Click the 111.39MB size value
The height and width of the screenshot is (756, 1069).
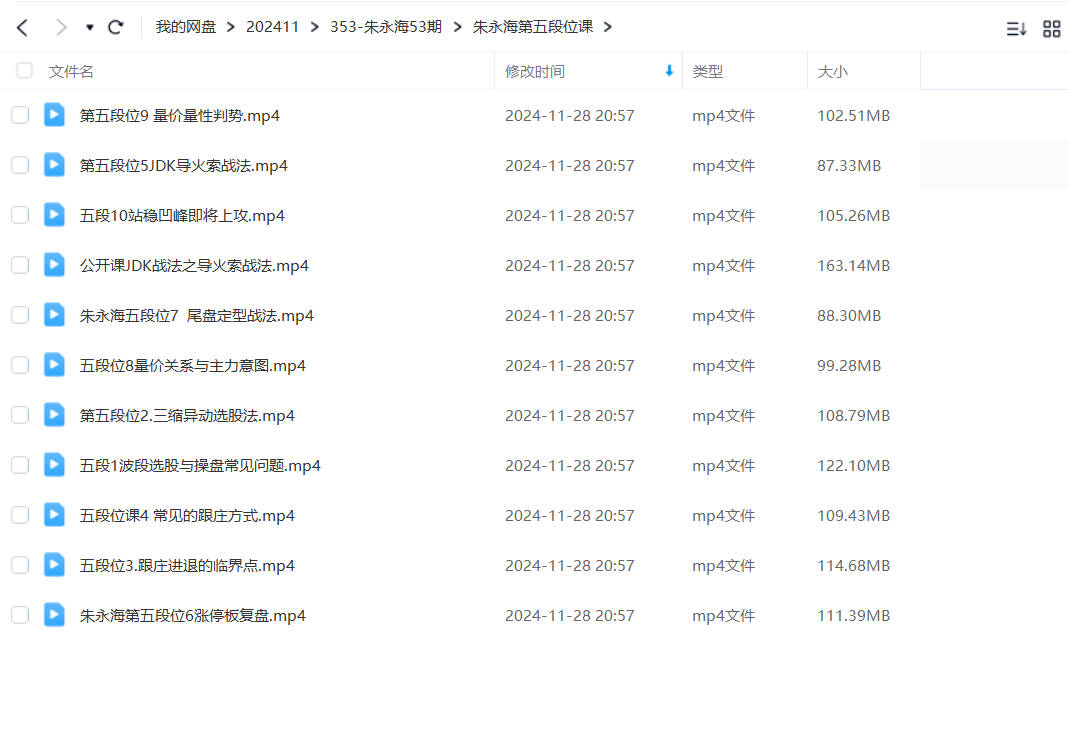pos(854,616)
